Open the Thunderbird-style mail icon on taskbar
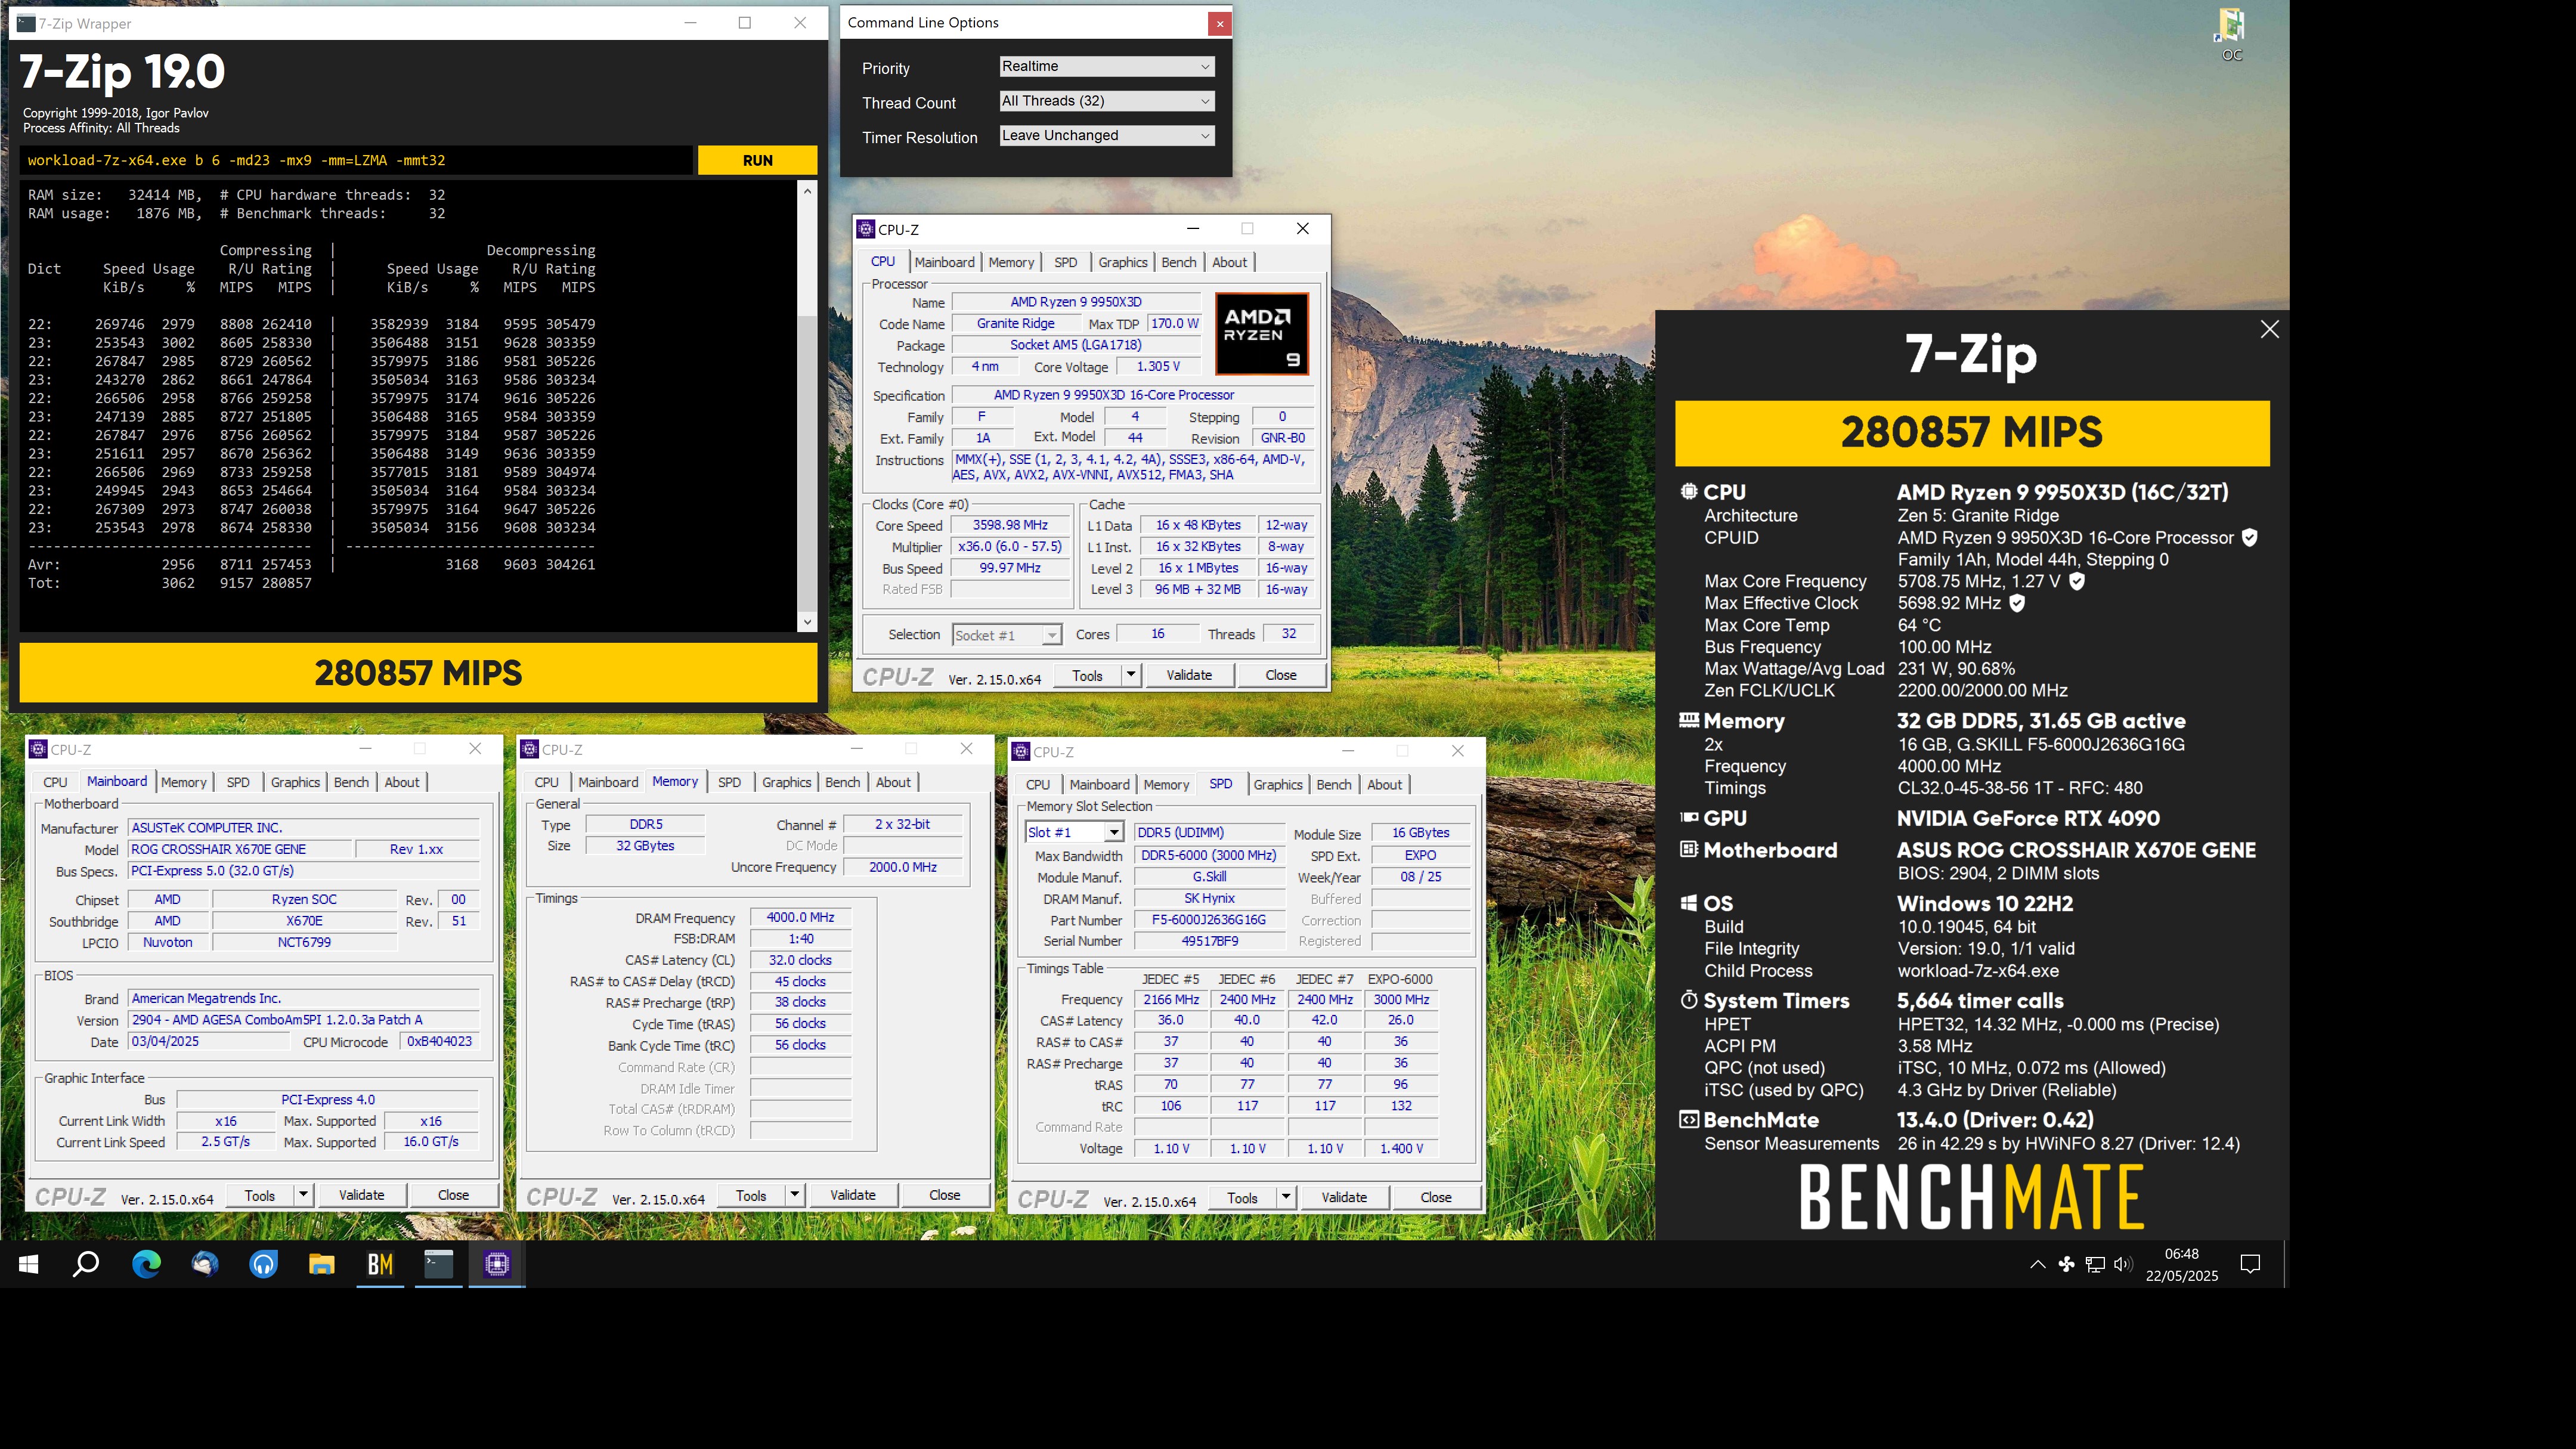This screenshot has height=1449, width=2576. (205, 1265)
